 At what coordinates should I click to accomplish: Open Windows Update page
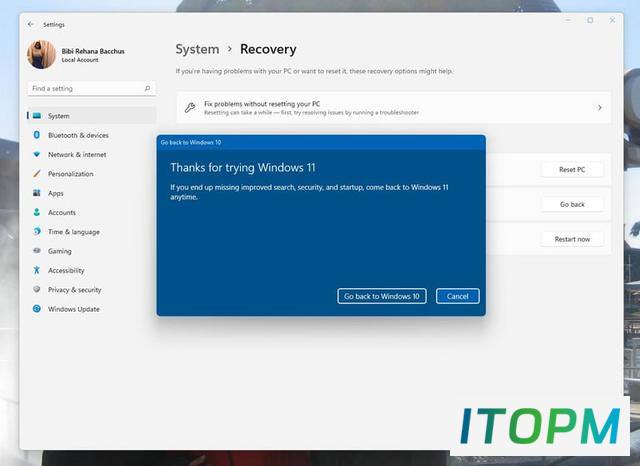point(92,309)
